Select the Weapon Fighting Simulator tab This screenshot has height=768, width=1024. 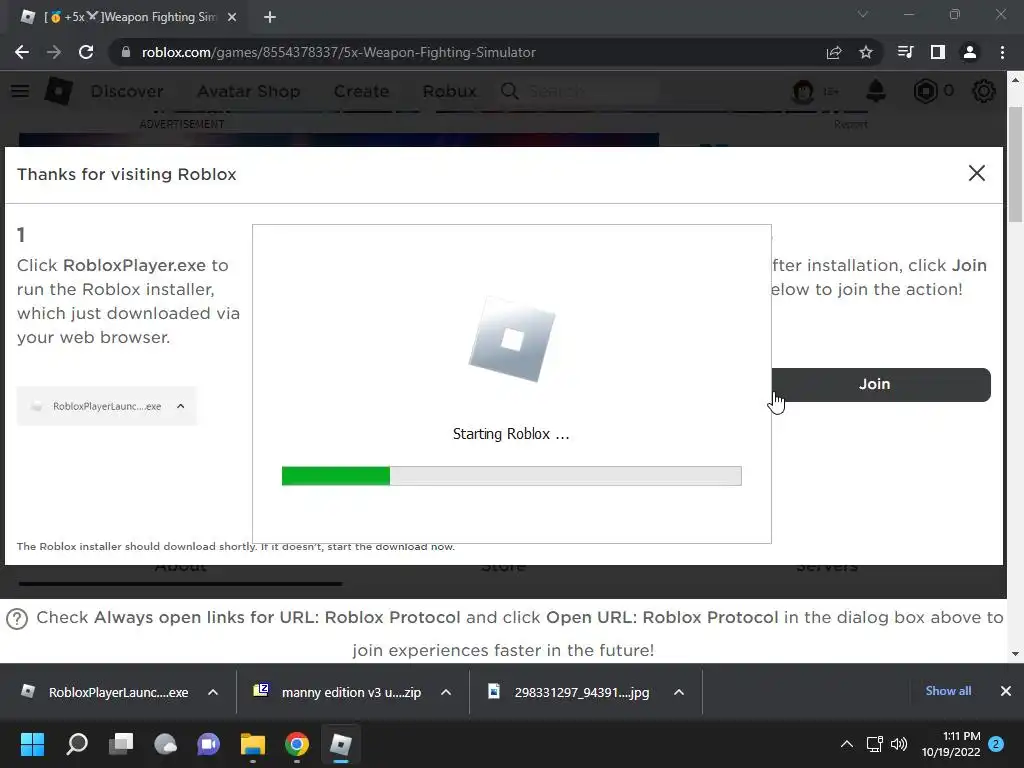[x=127, y=17]
